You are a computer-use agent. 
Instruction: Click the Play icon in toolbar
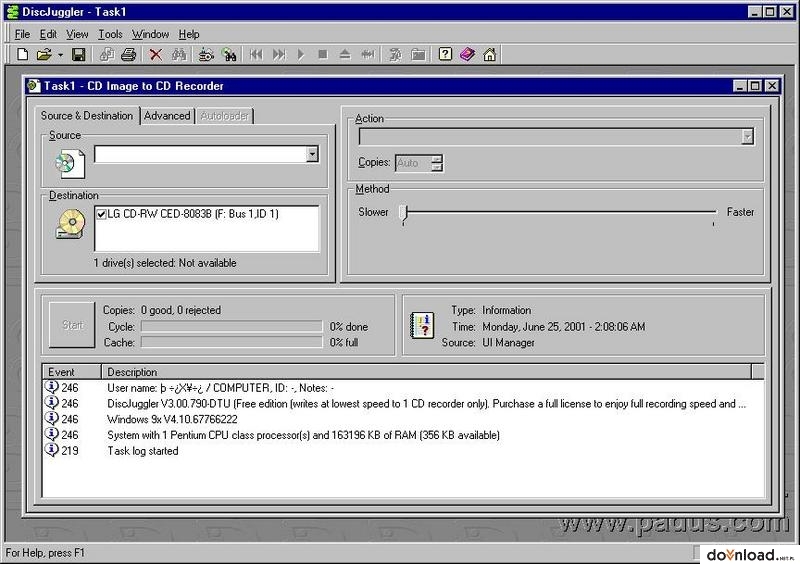pos(301,54)
